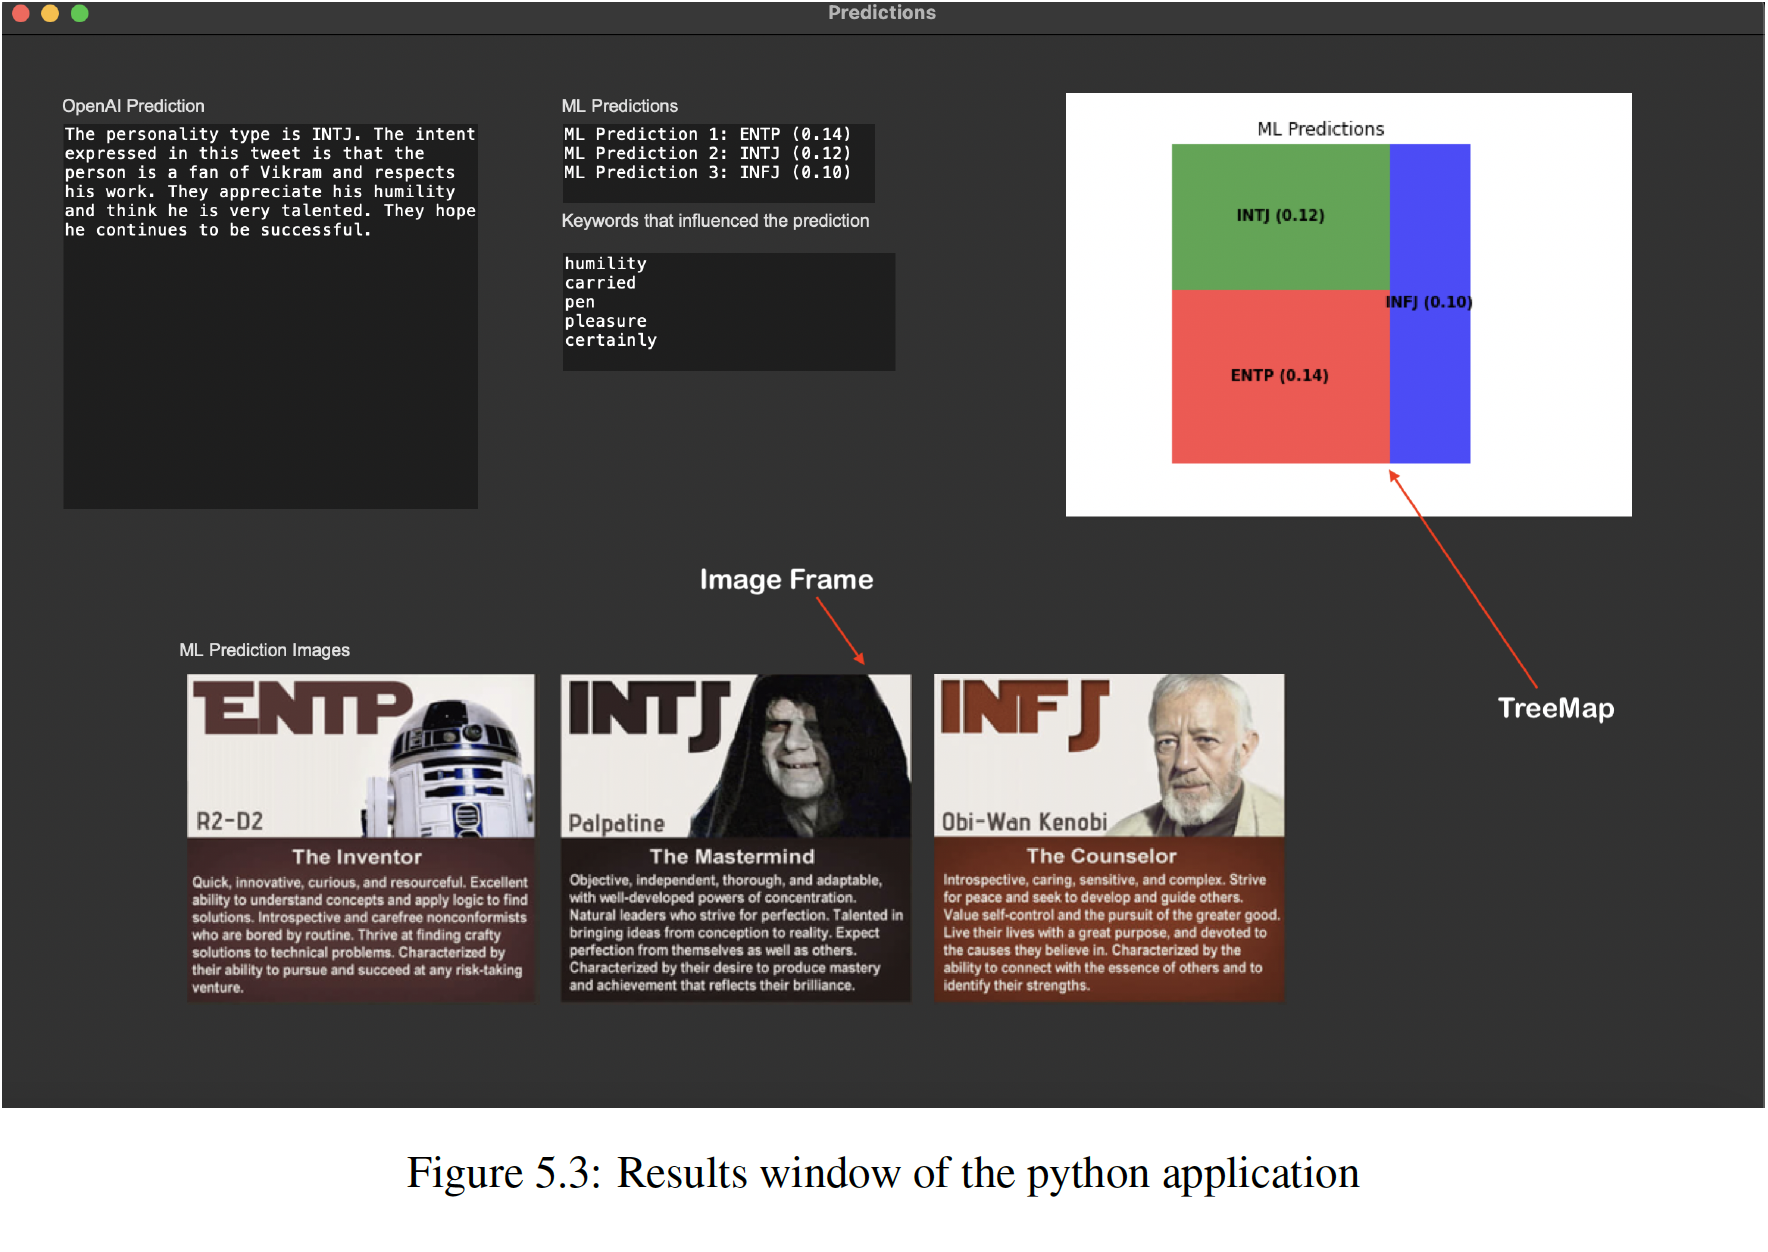Image resolution: width=1768 pixels, height=1252 pixels.
Task: Select the green INTJ block in the TreeMap
Action: (x=1280, y=215)
